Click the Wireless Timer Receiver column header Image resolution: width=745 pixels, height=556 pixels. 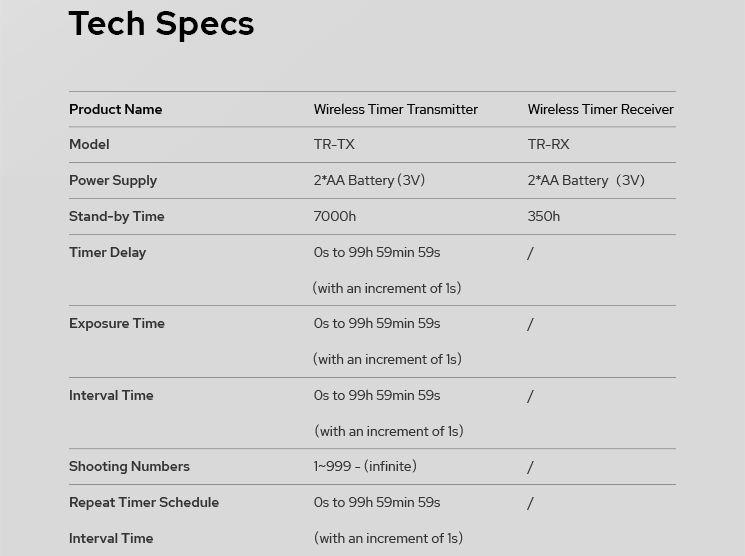click(600, 109)
